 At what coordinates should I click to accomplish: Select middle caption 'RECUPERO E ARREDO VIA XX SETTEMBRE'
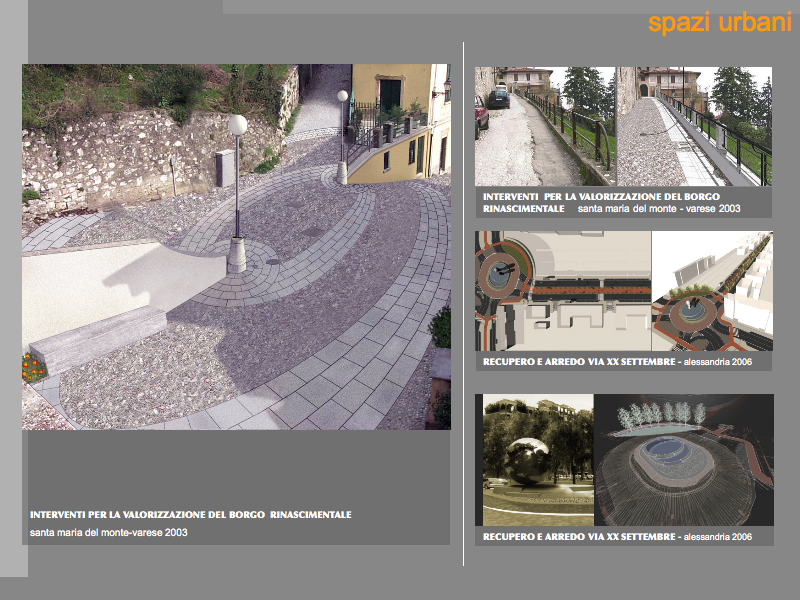[x=579, y=362]
